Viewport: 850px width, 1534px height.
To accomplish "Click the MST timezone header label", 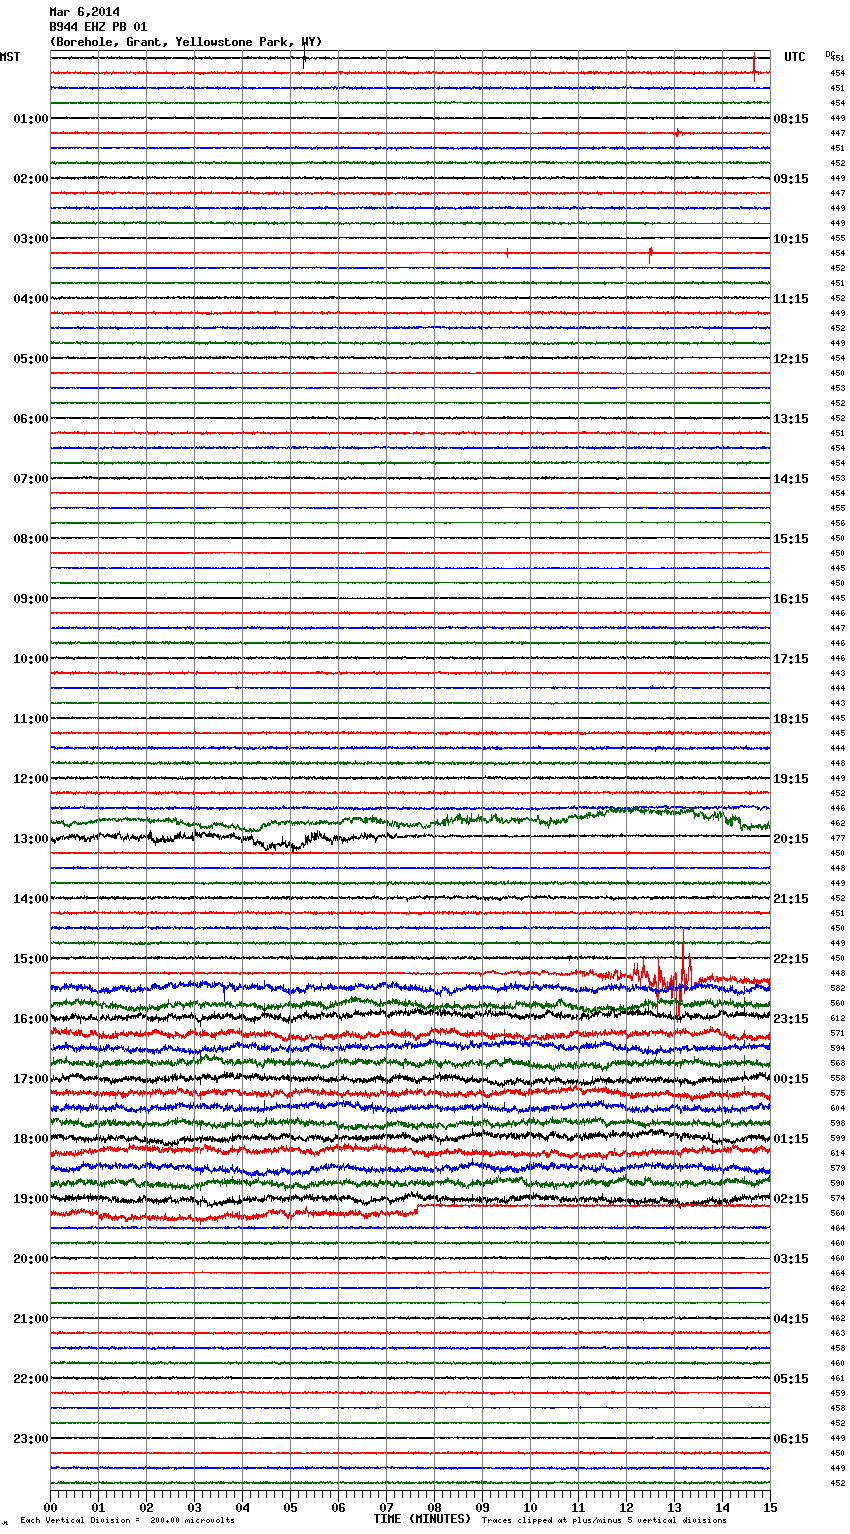I will 10,58.
